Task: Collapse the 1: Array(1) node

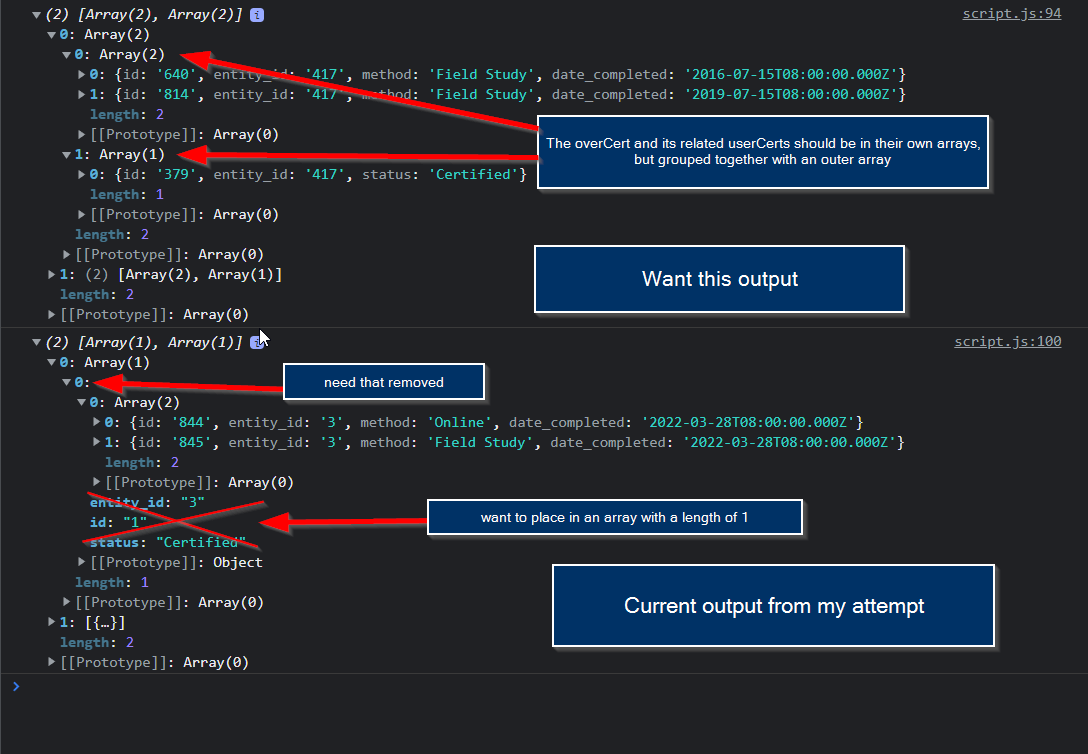Action: point(67,155)
